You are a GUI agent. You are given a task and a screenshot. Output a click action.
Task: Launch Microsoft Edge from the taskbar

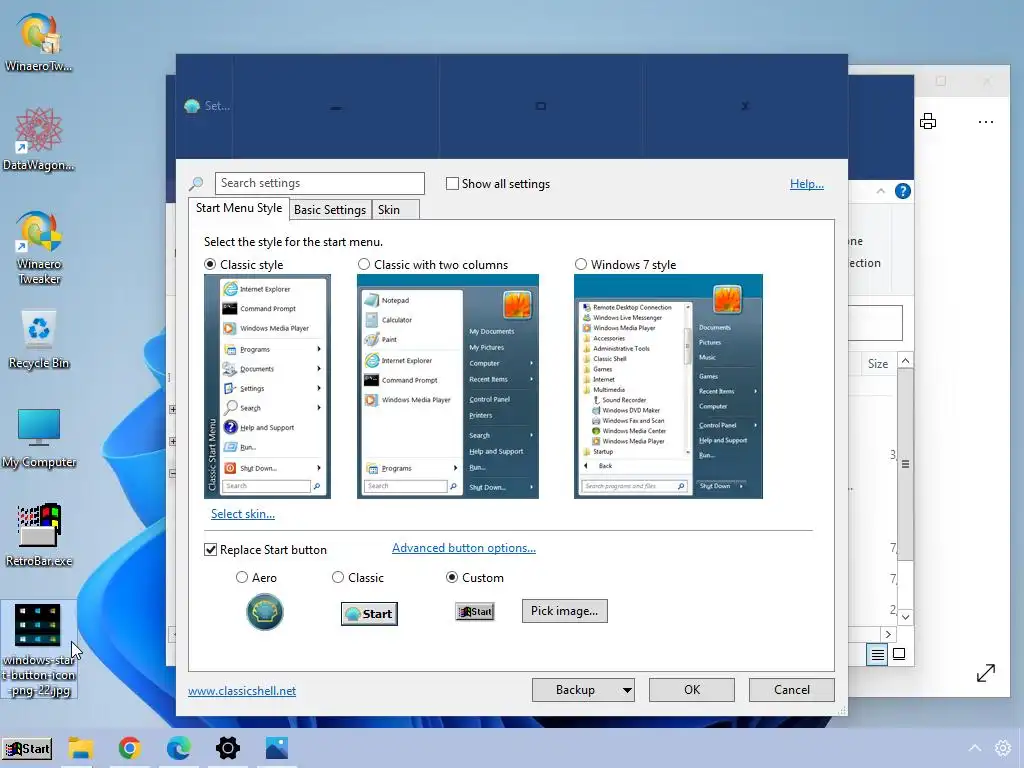(178, 748)
